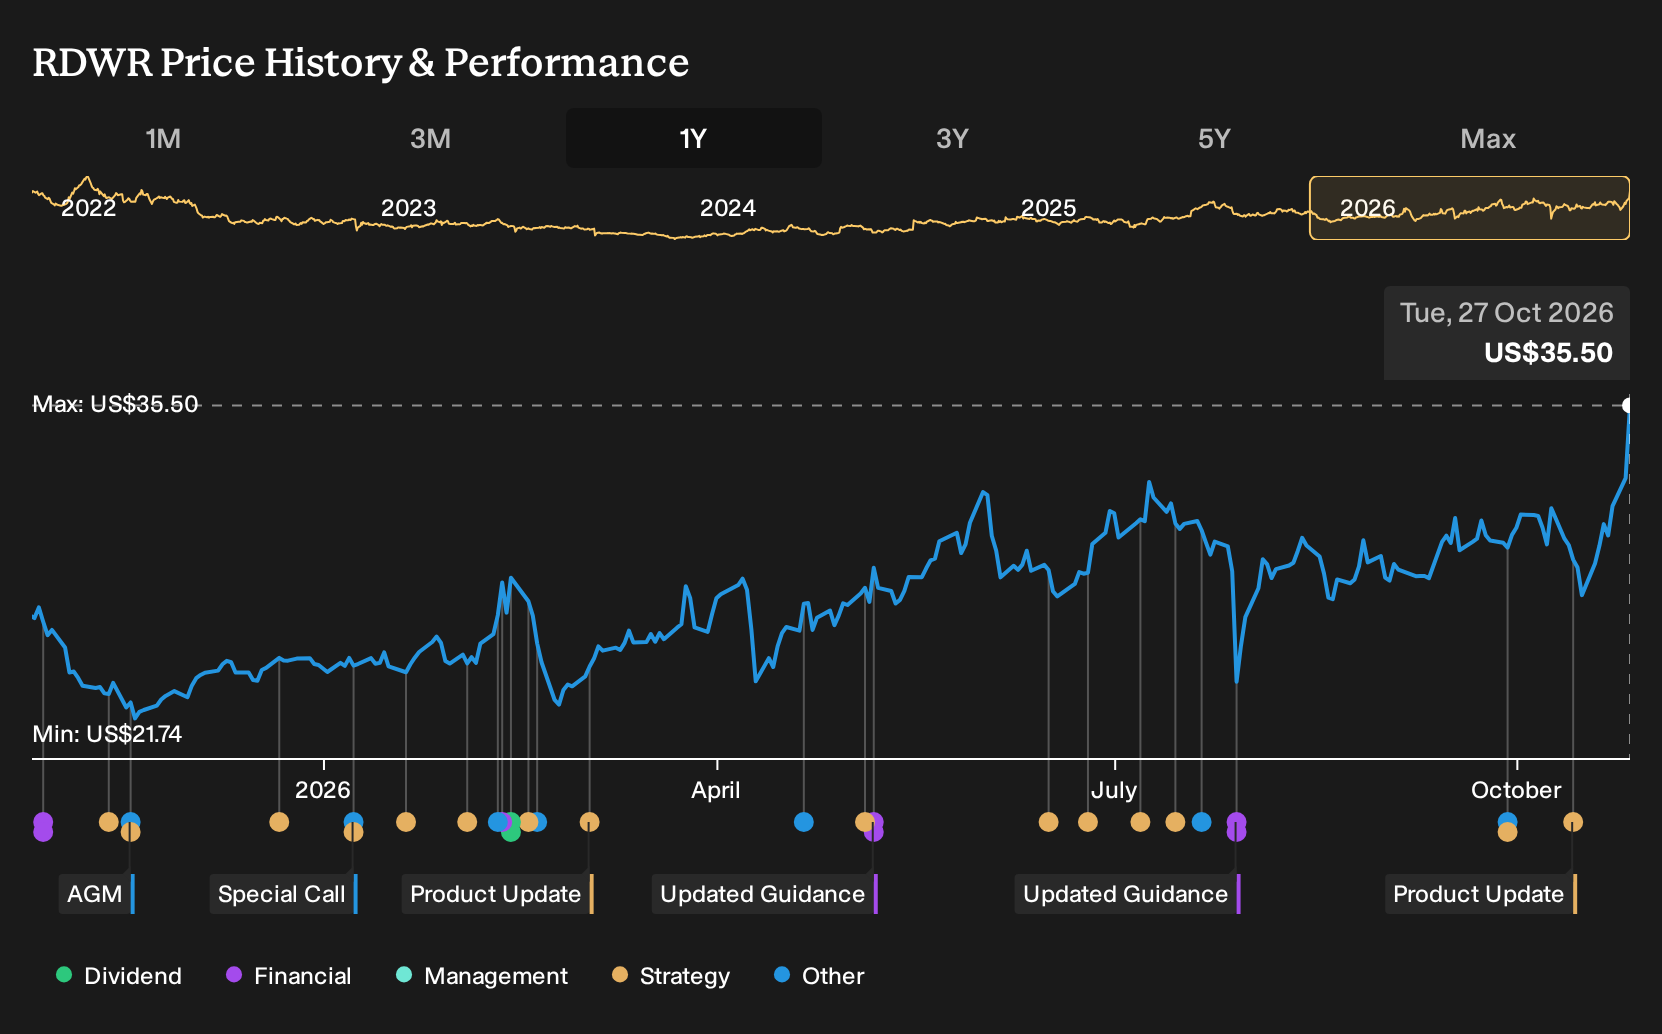Toggle Strategy events in the legend
This screenshot has width=1662, height=1034.
[670, 975]
